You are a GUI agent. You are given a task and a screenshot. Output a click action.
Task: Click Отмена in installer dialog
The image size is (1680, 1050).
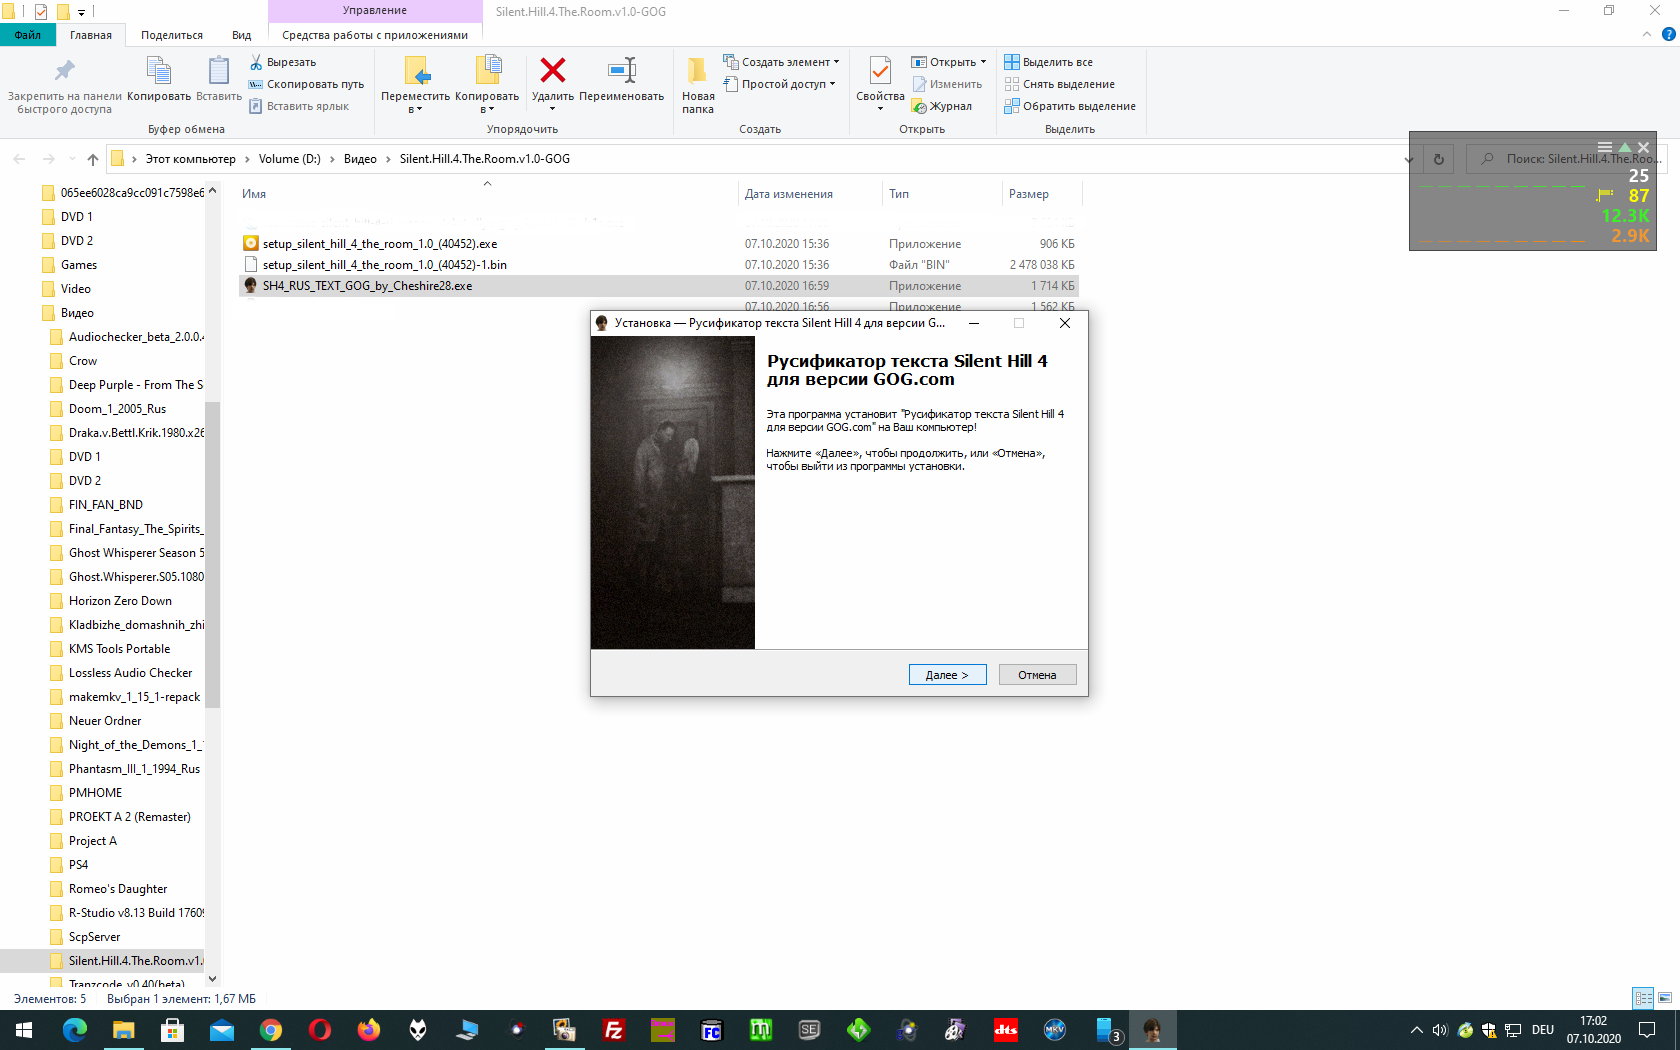[1037, 675]
